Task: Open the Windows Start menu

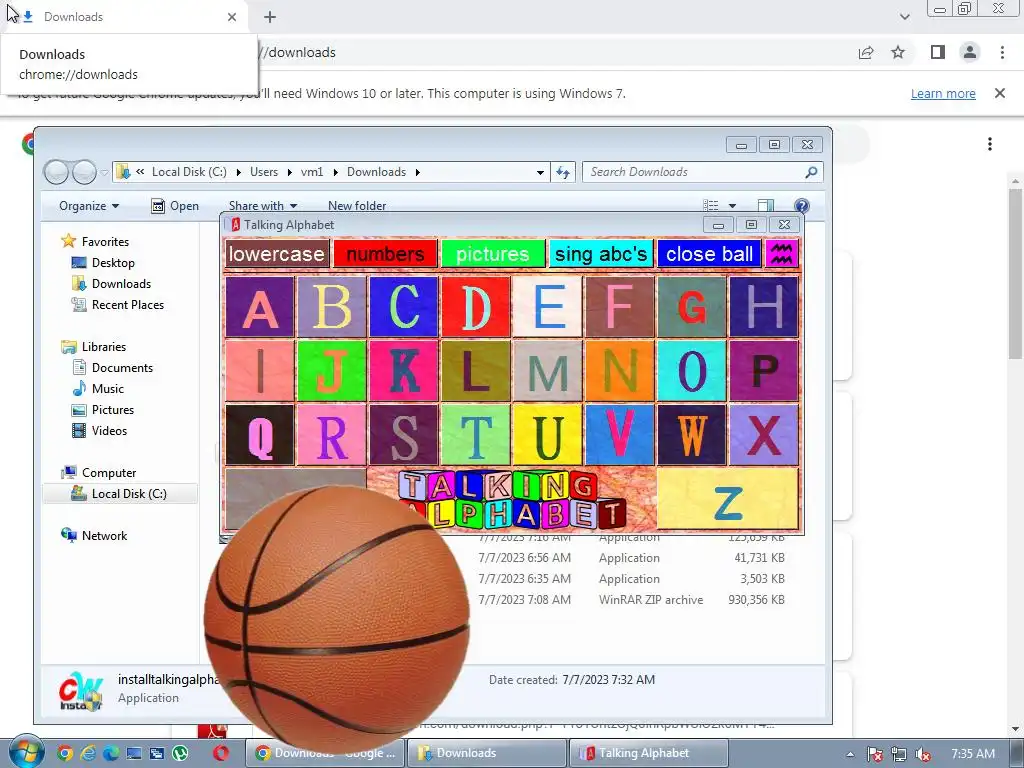Action: [25, 752]
